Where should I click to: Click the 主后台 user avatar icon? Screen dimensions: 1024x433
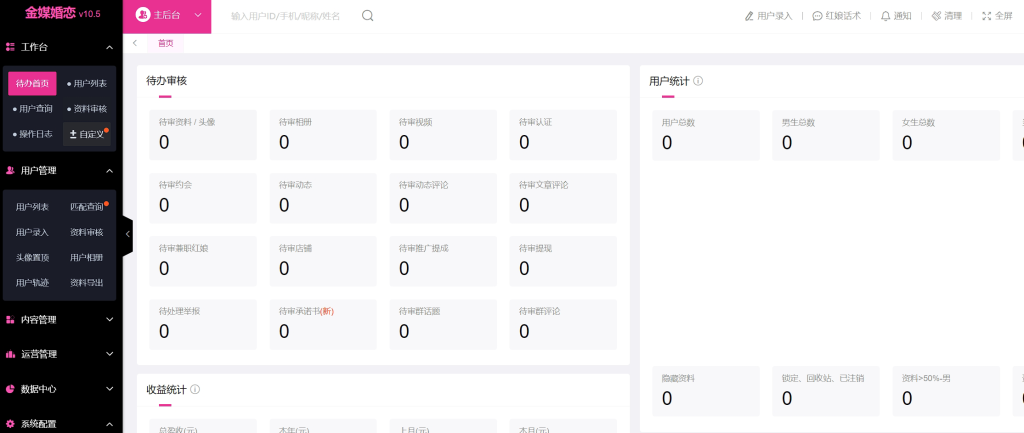point(142,15)
